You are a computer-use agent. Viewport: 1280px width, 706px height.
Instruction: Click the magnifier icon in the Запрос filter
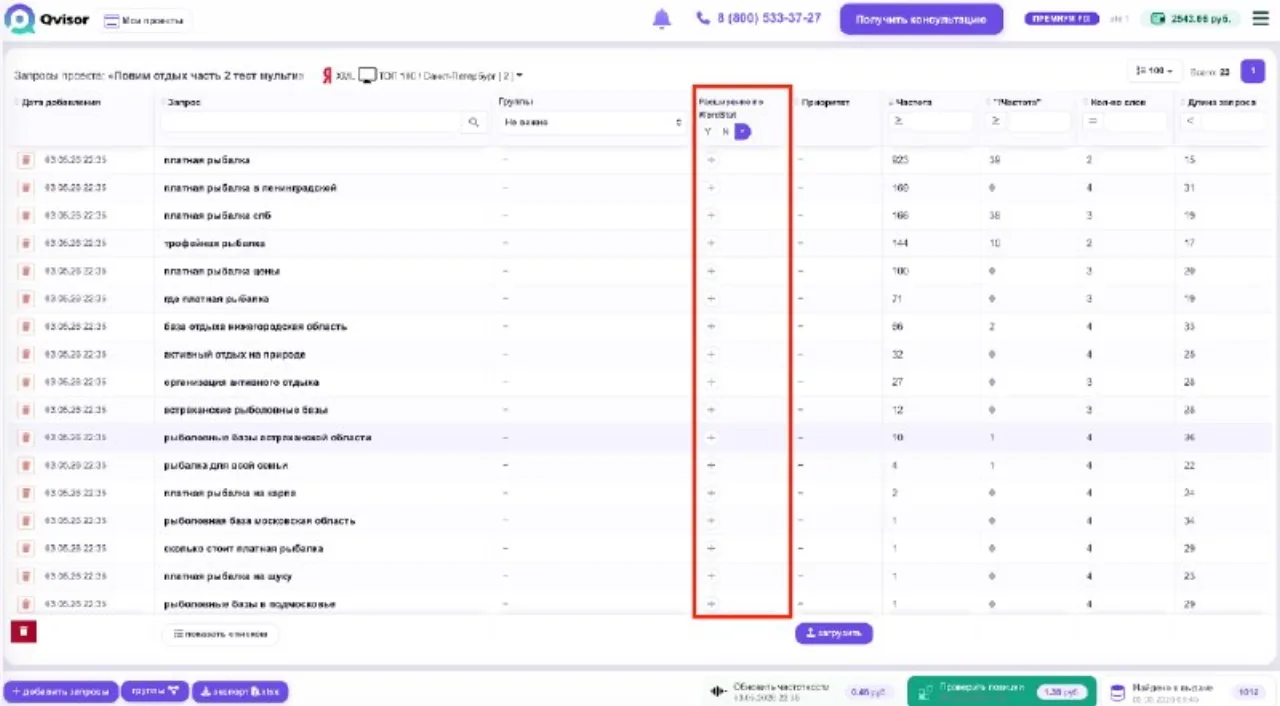pos(473,122)
